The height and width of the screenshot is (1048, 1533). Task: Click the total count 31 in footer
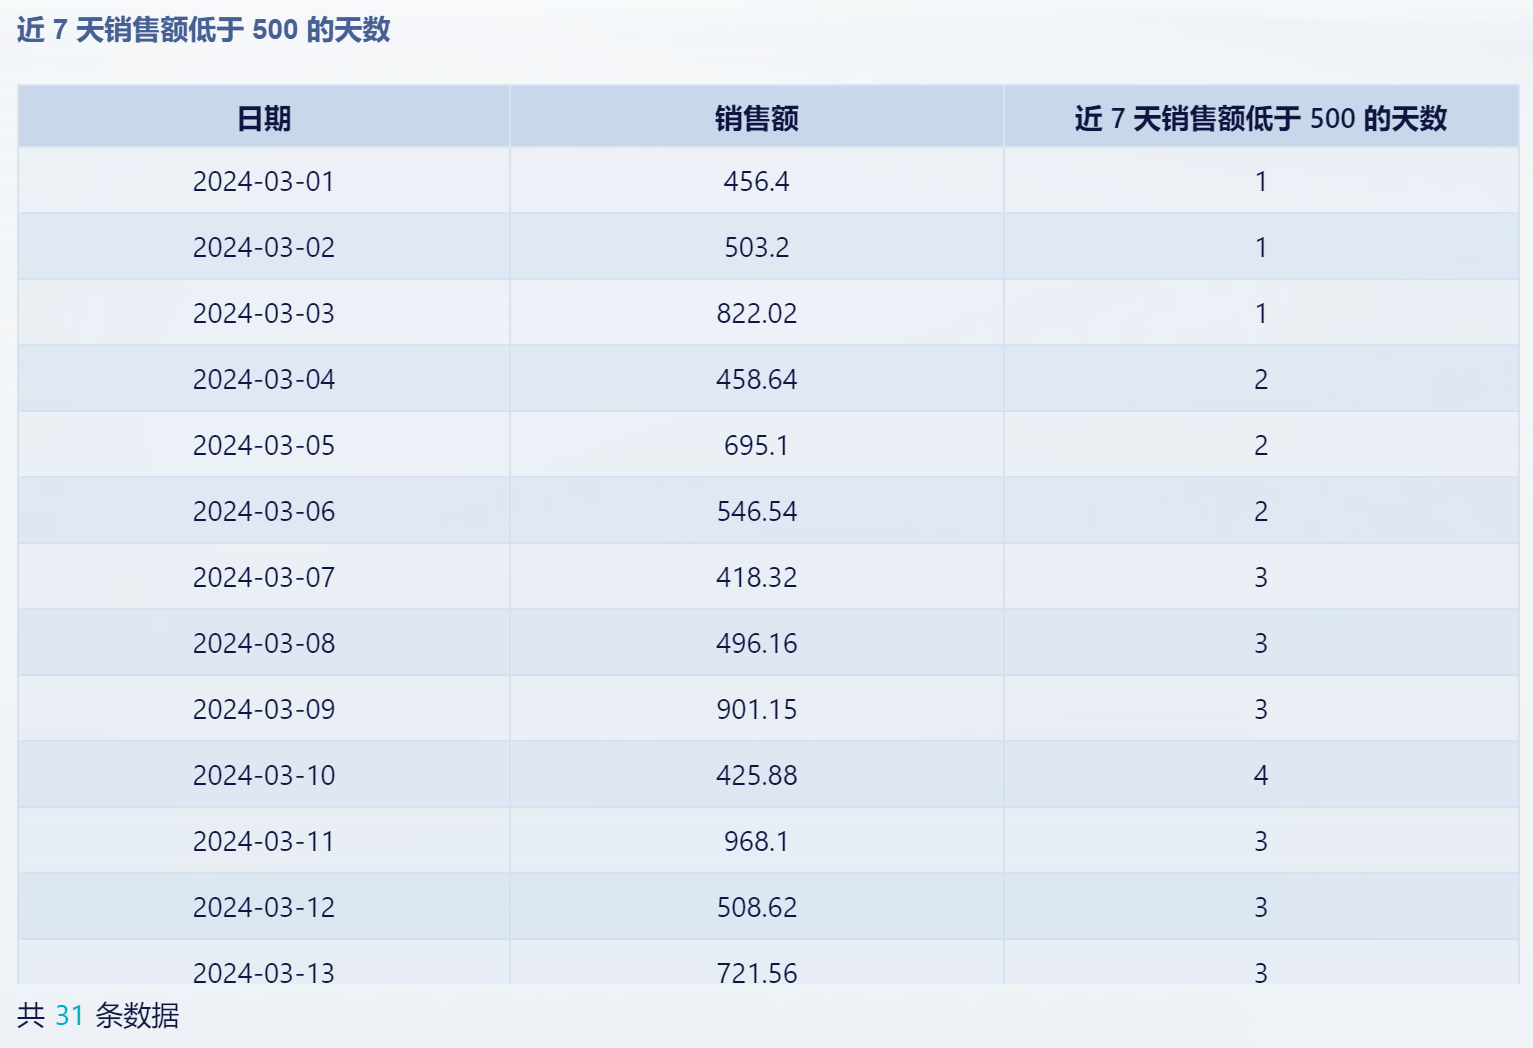click(69, 1016)
